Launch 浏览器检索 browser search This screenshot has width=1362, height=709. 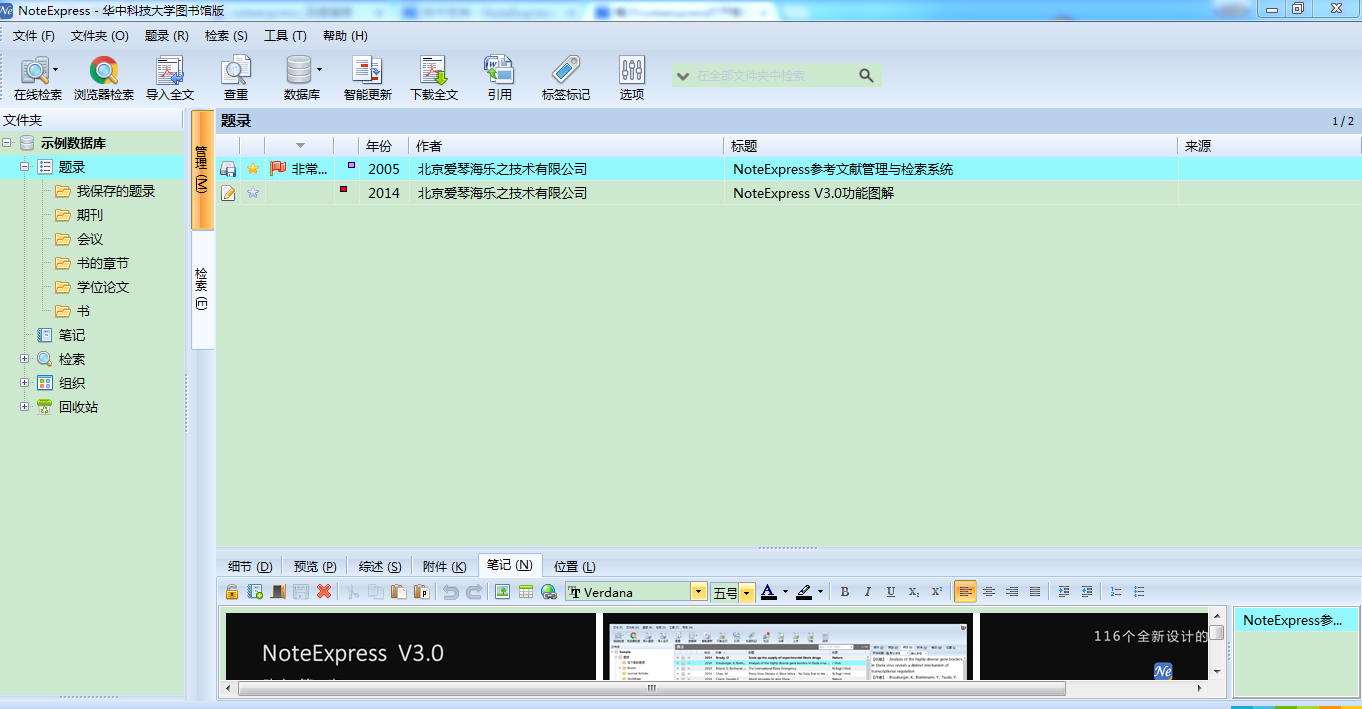(104, 78)
